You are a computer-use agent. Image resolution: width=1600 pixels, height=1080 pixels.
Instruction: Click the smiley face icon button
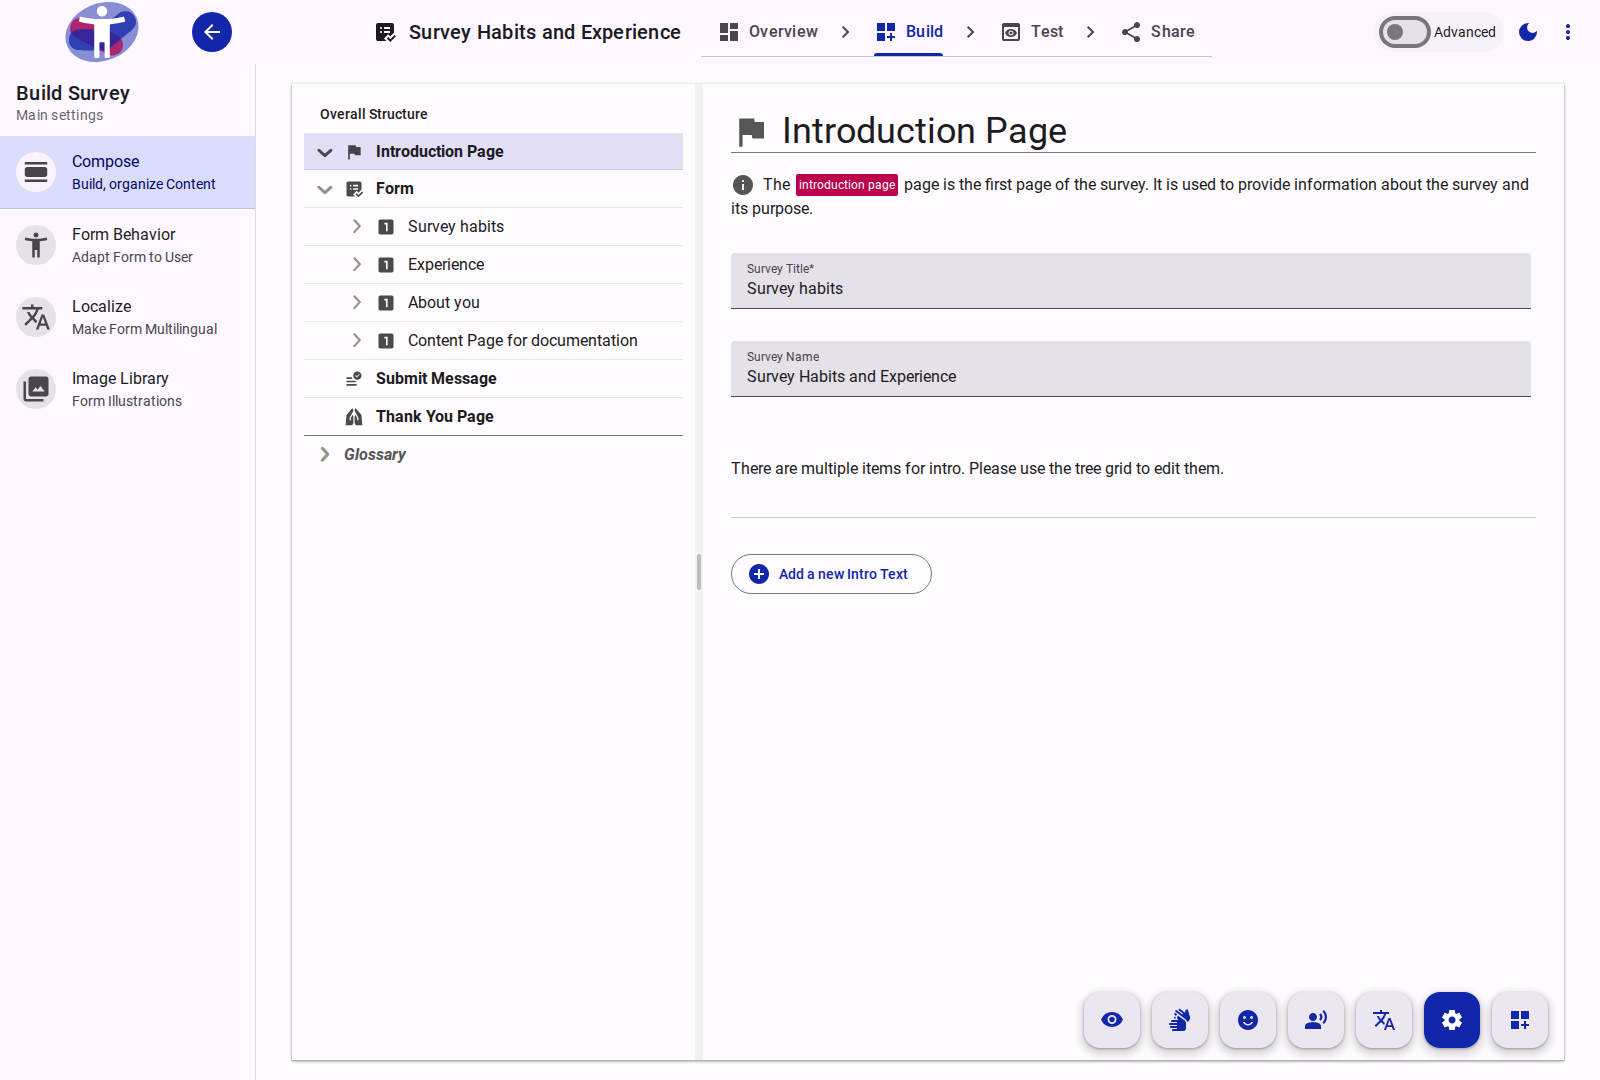(x=1248, y=1020)
